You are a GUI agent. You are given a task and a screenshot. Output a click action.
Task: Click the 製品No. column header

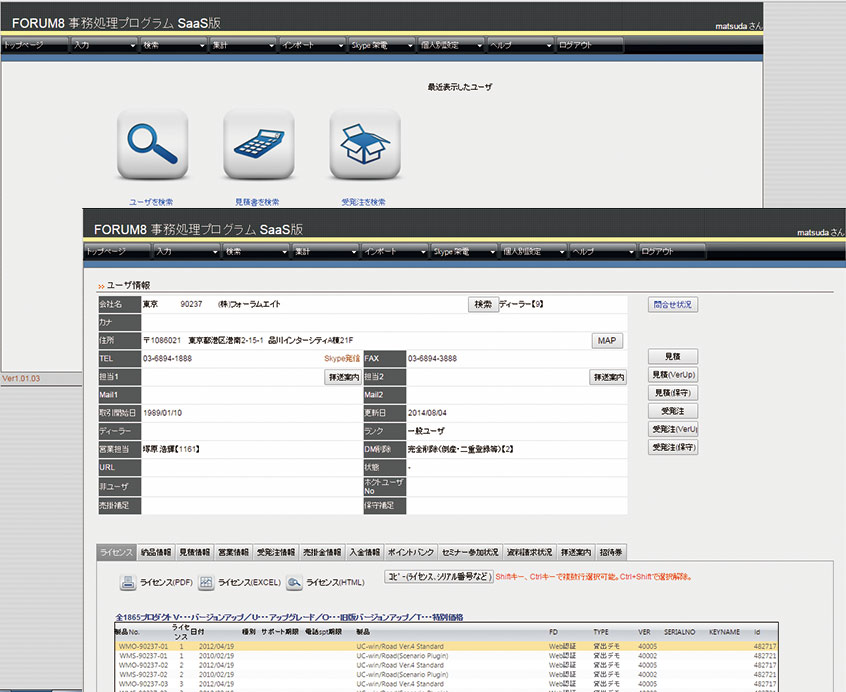(127, 632)
